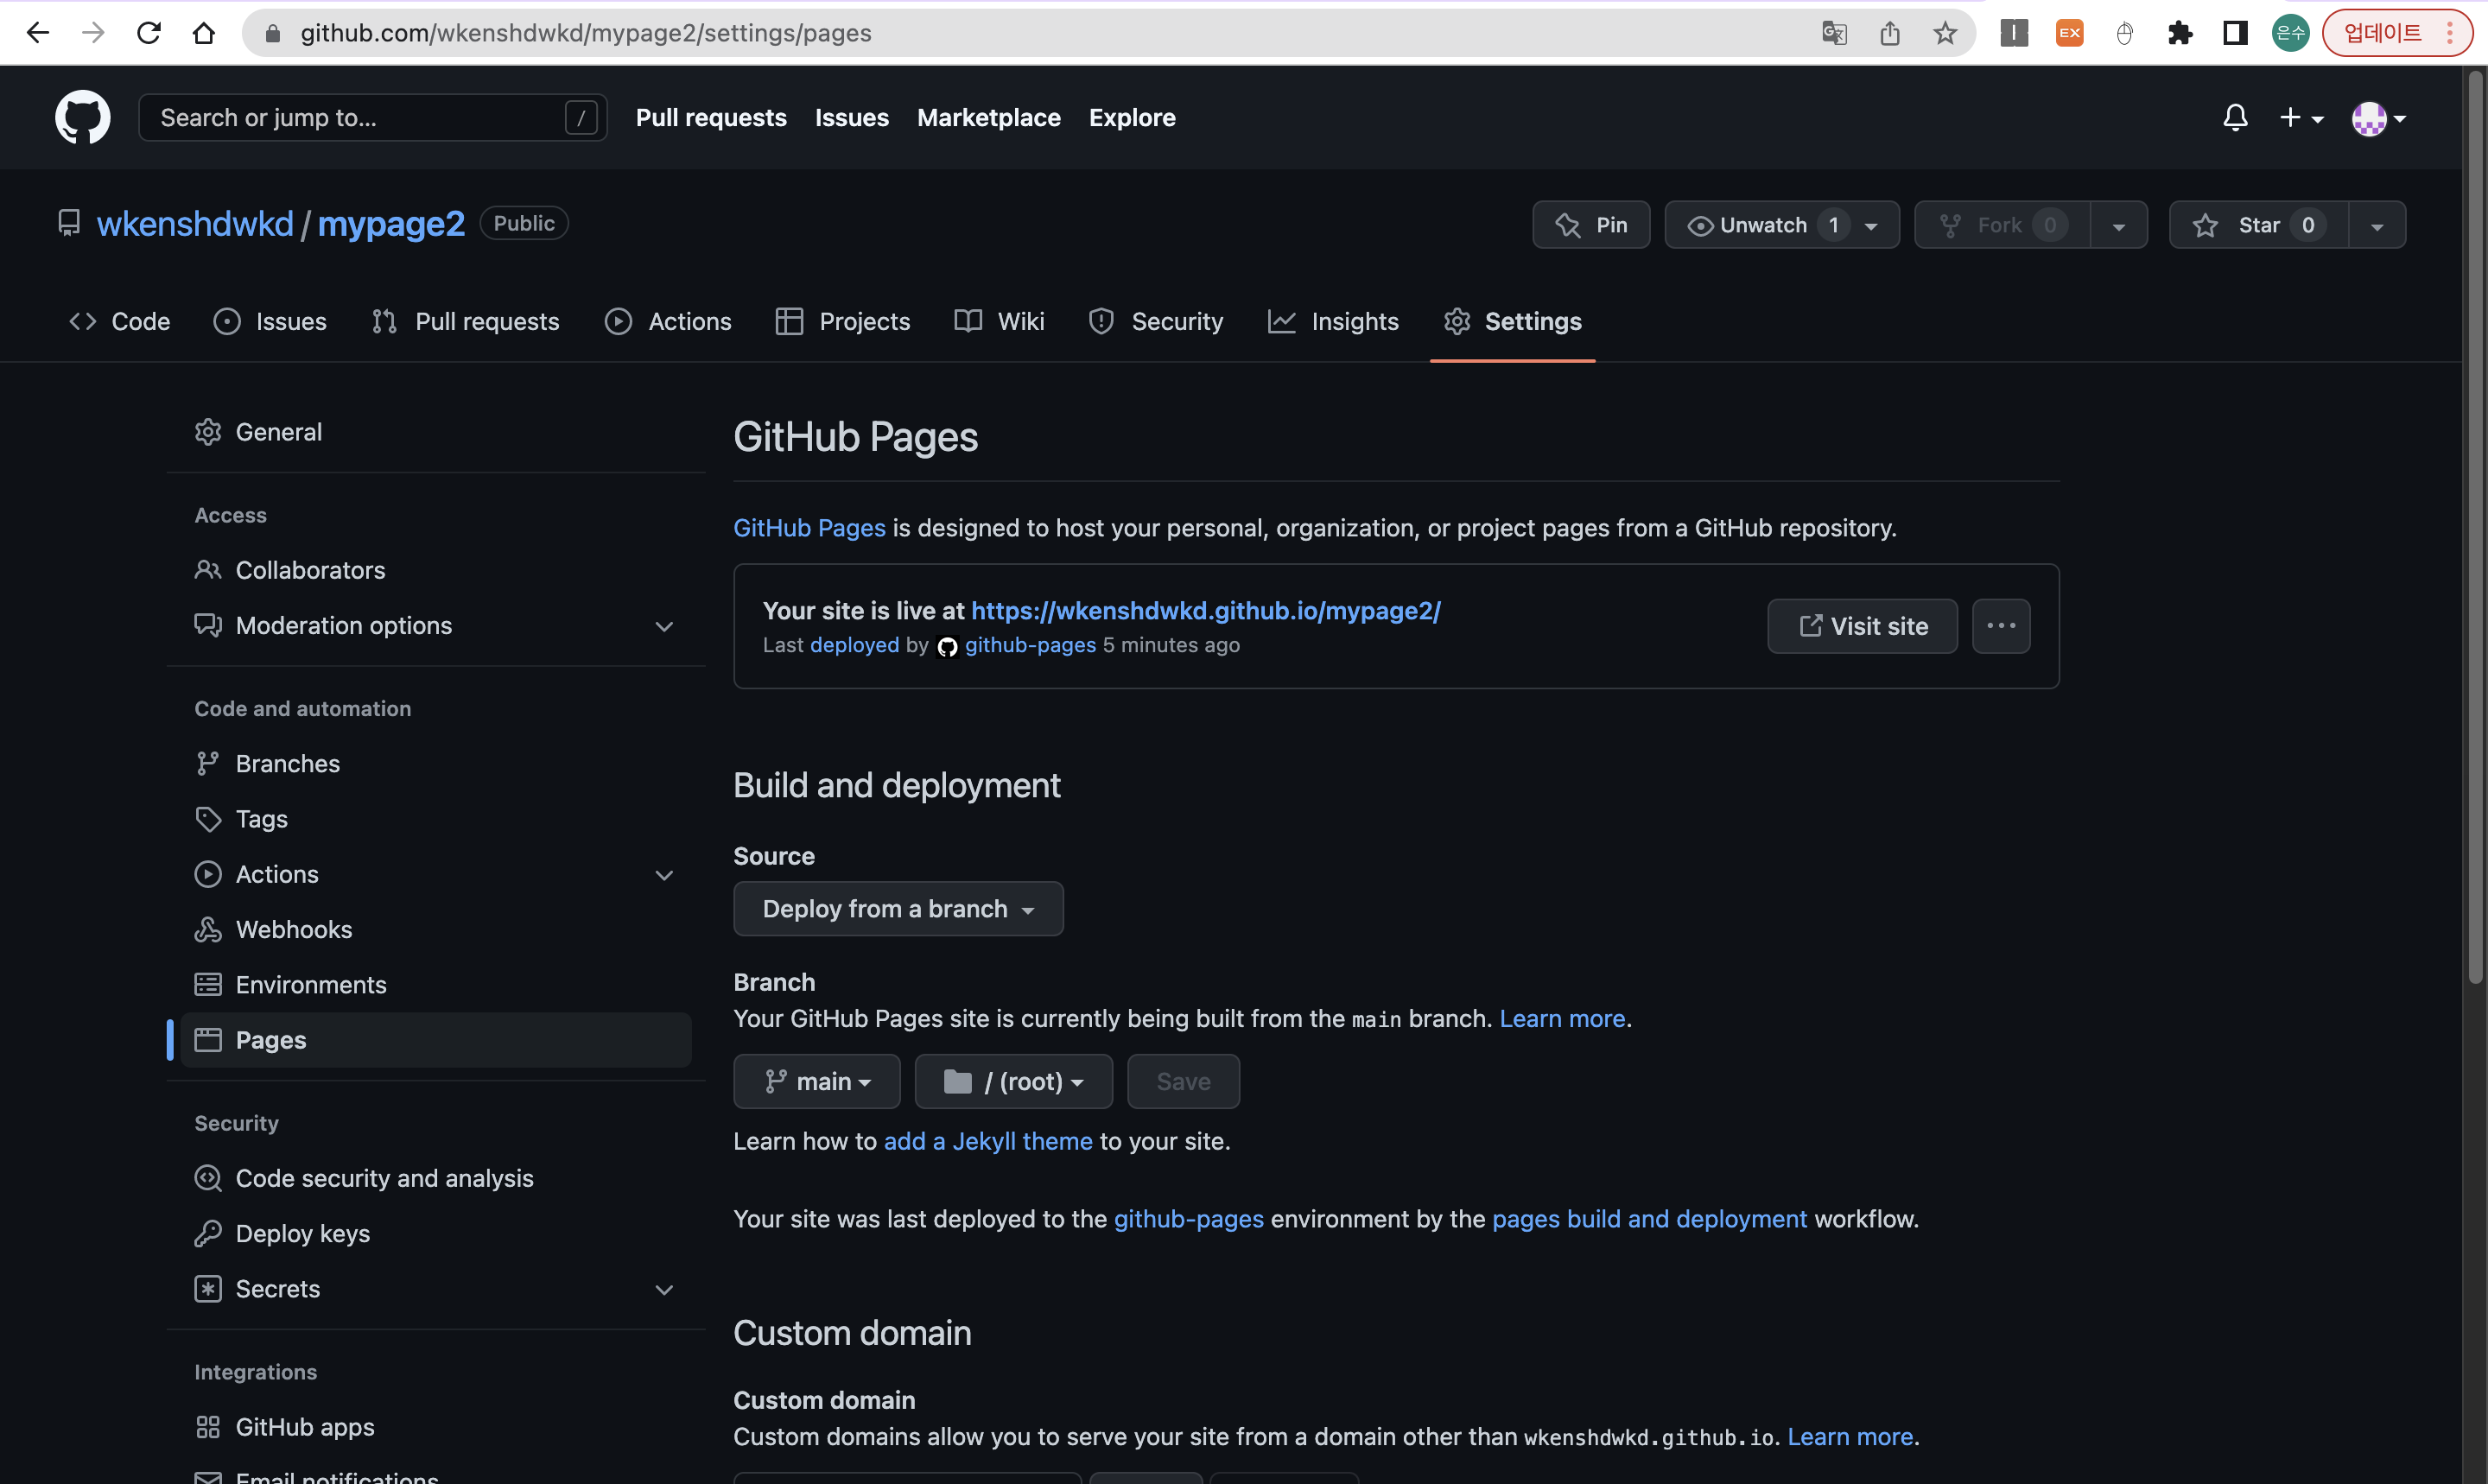Bookmark this page with star icon
Viewport: 2488px width, 1484px height.
[x=1945, y=33]
